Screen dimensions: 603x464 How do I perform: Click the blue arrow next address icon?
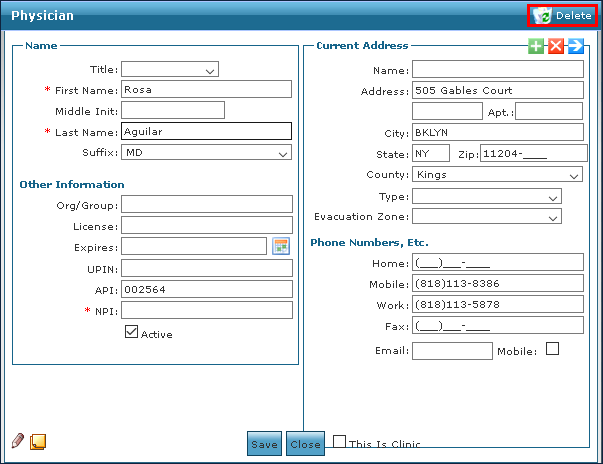pyautogui.click(x=575, y=46)
